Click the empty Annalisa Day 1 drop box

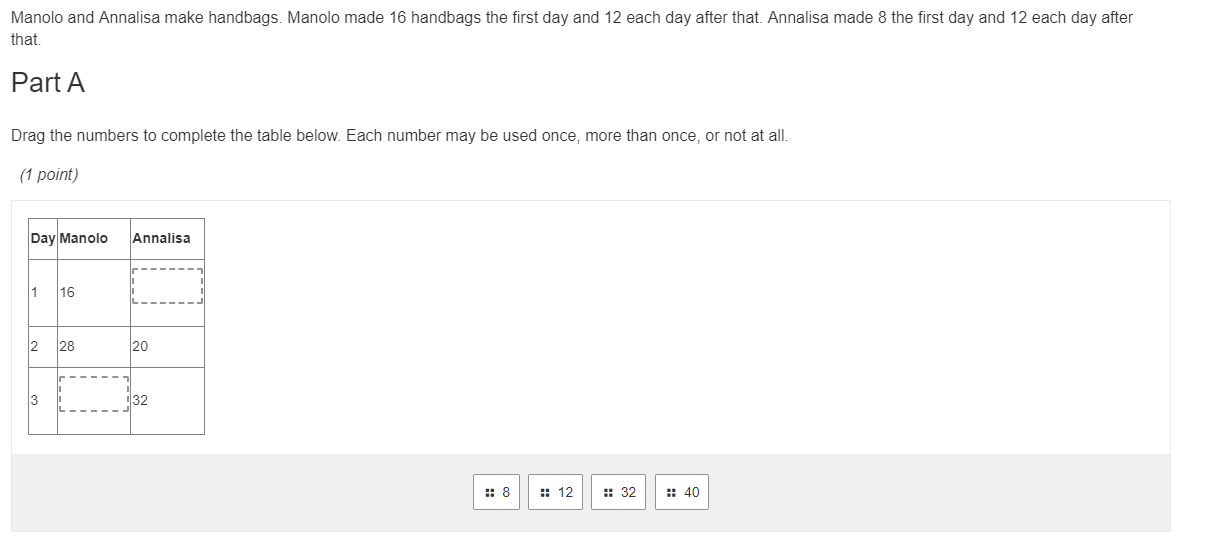(x=167, y=286)
